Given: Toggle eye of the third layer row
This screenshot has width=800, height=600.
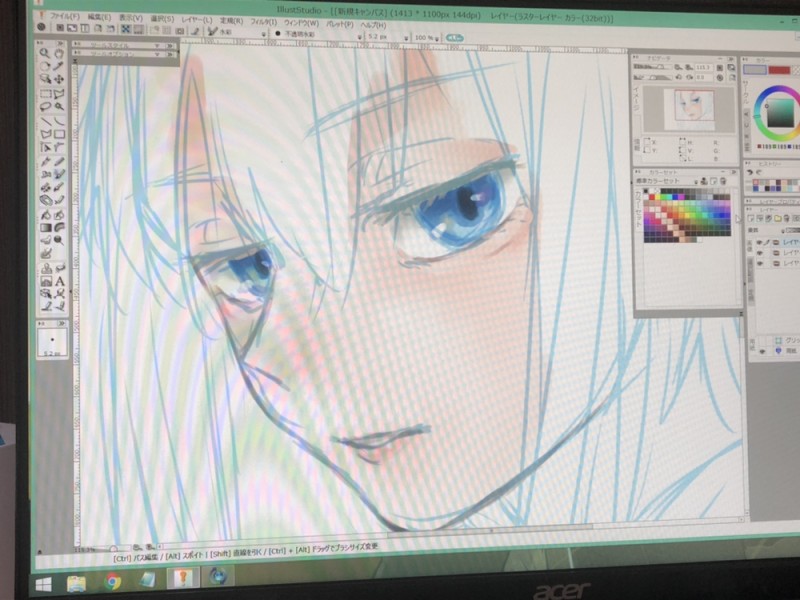Looking at the screenshot, I should coord(760,264).
